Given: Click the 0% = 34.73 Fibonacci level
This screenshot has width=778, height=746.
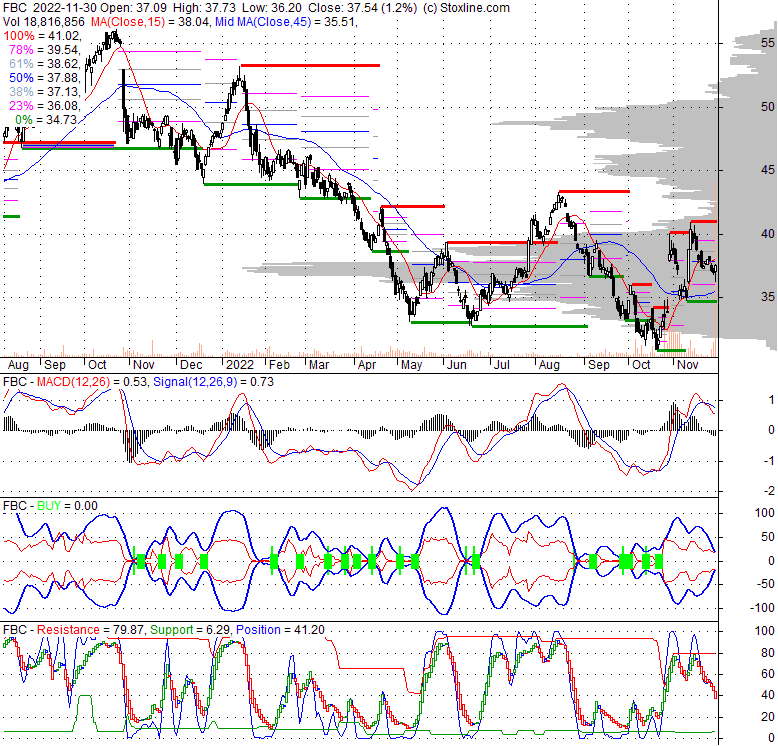Looking at the screenshot, I should coord(46,120).
